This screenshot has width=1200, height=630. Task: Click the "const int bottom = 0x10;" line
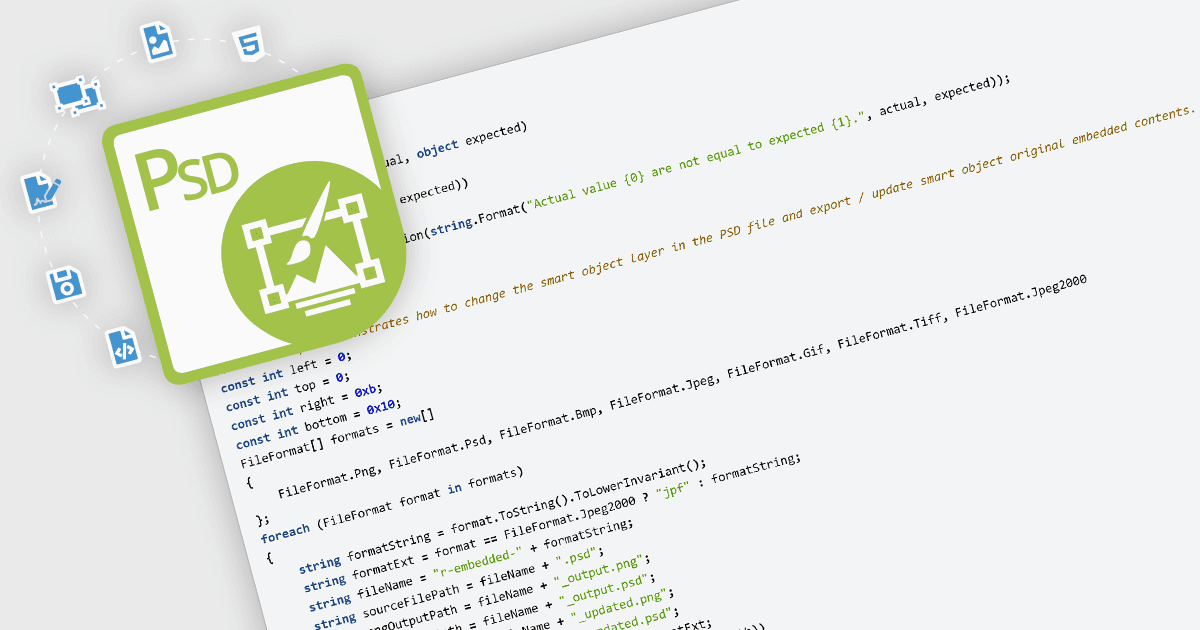[x=317, y=424]
